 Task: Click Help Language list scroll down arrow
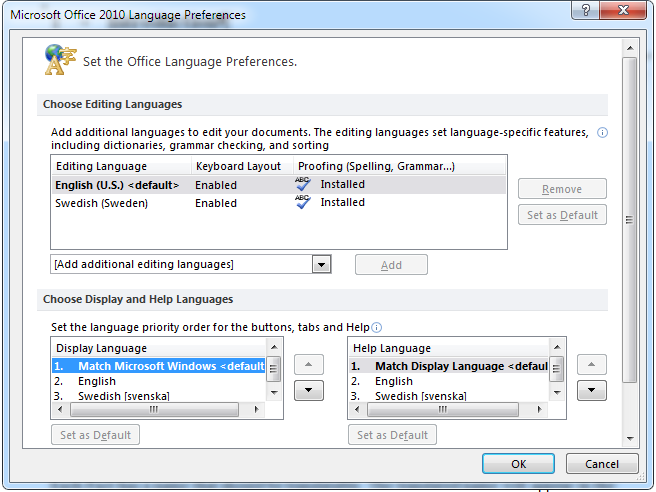[x=556, y=392]
